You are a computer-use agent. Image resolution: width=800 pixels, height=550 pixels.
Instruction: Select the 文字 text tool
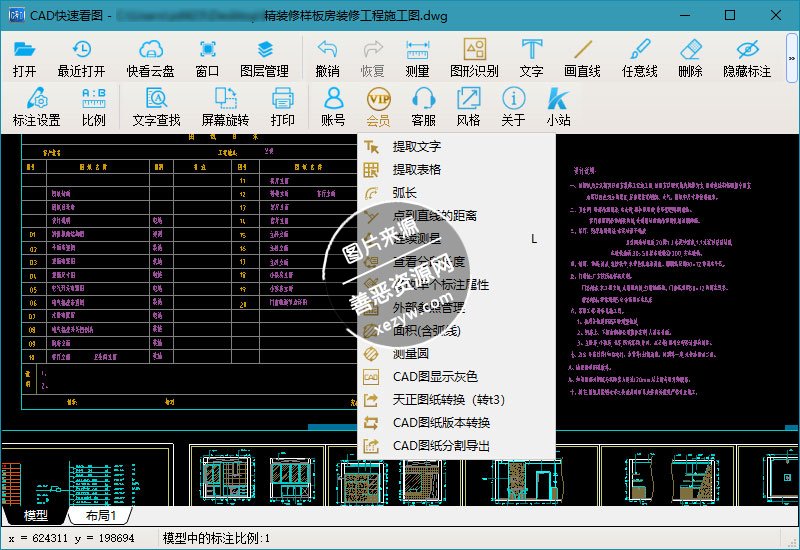pyautogui.click(x=532, y=59)
